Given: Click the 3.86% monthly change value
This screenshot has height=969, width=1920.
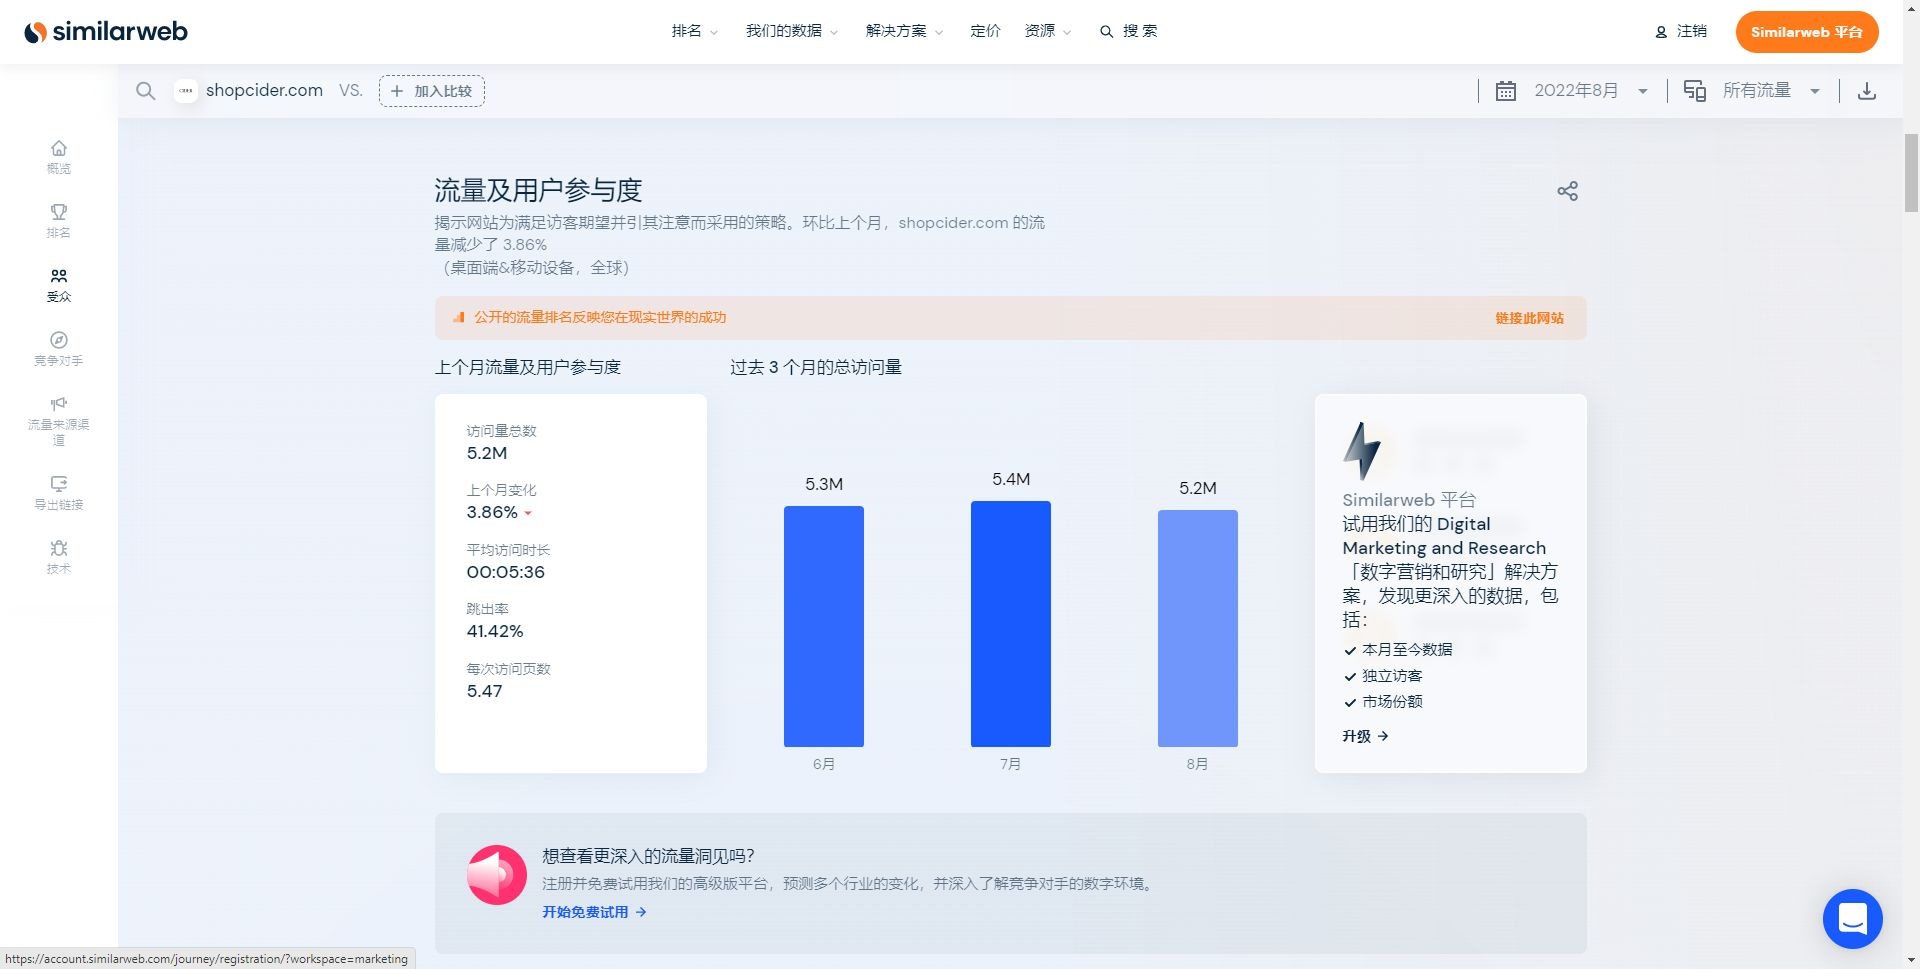Looking at the screenshot, I should click(492, 512).
